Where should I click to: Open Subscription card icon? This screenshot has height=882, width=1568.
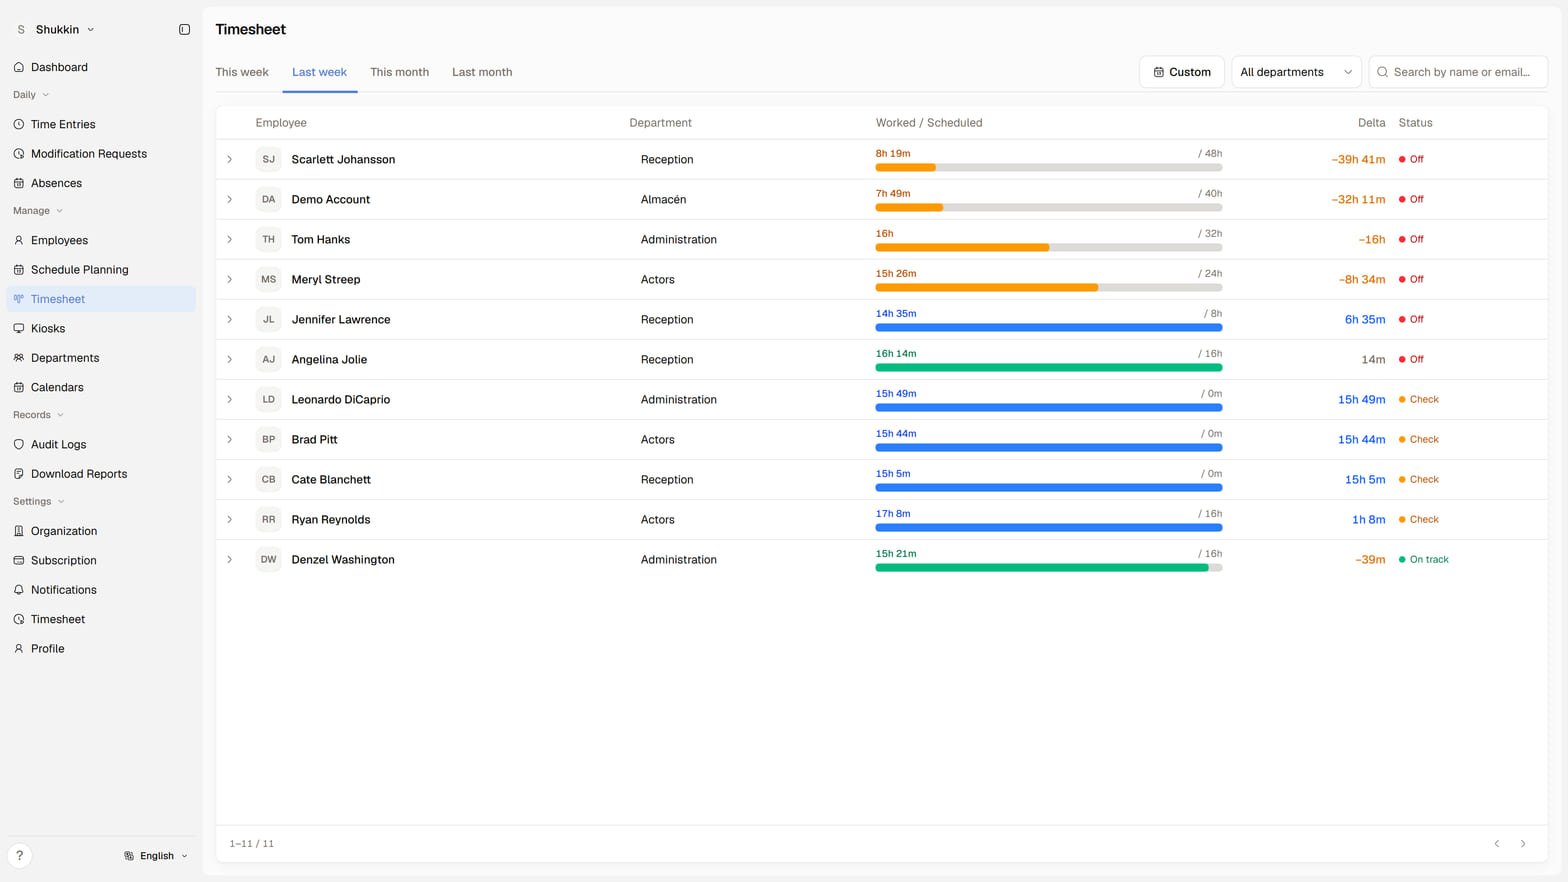pyautogui.click(x=19, y=561)
